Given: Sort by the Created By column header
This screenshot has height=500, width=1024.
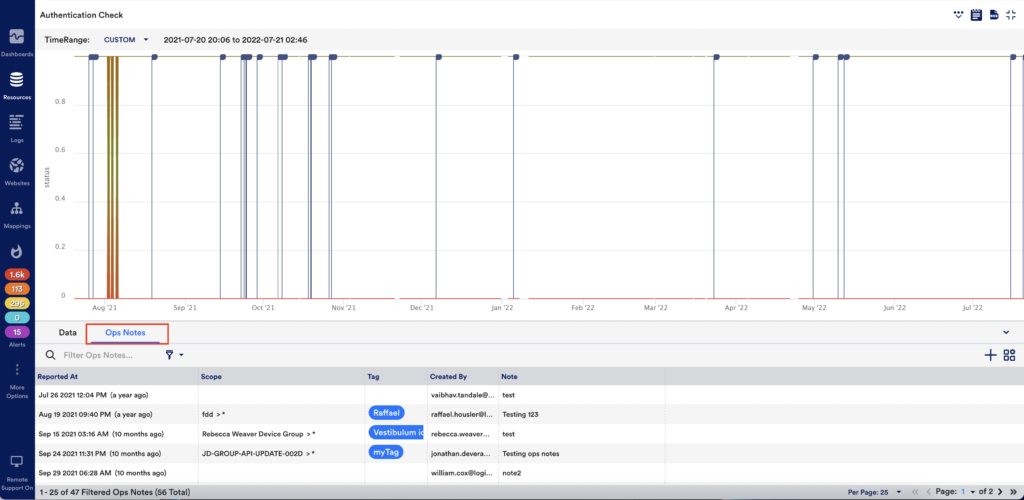Looking at the screenshot, I should (462, 377).
